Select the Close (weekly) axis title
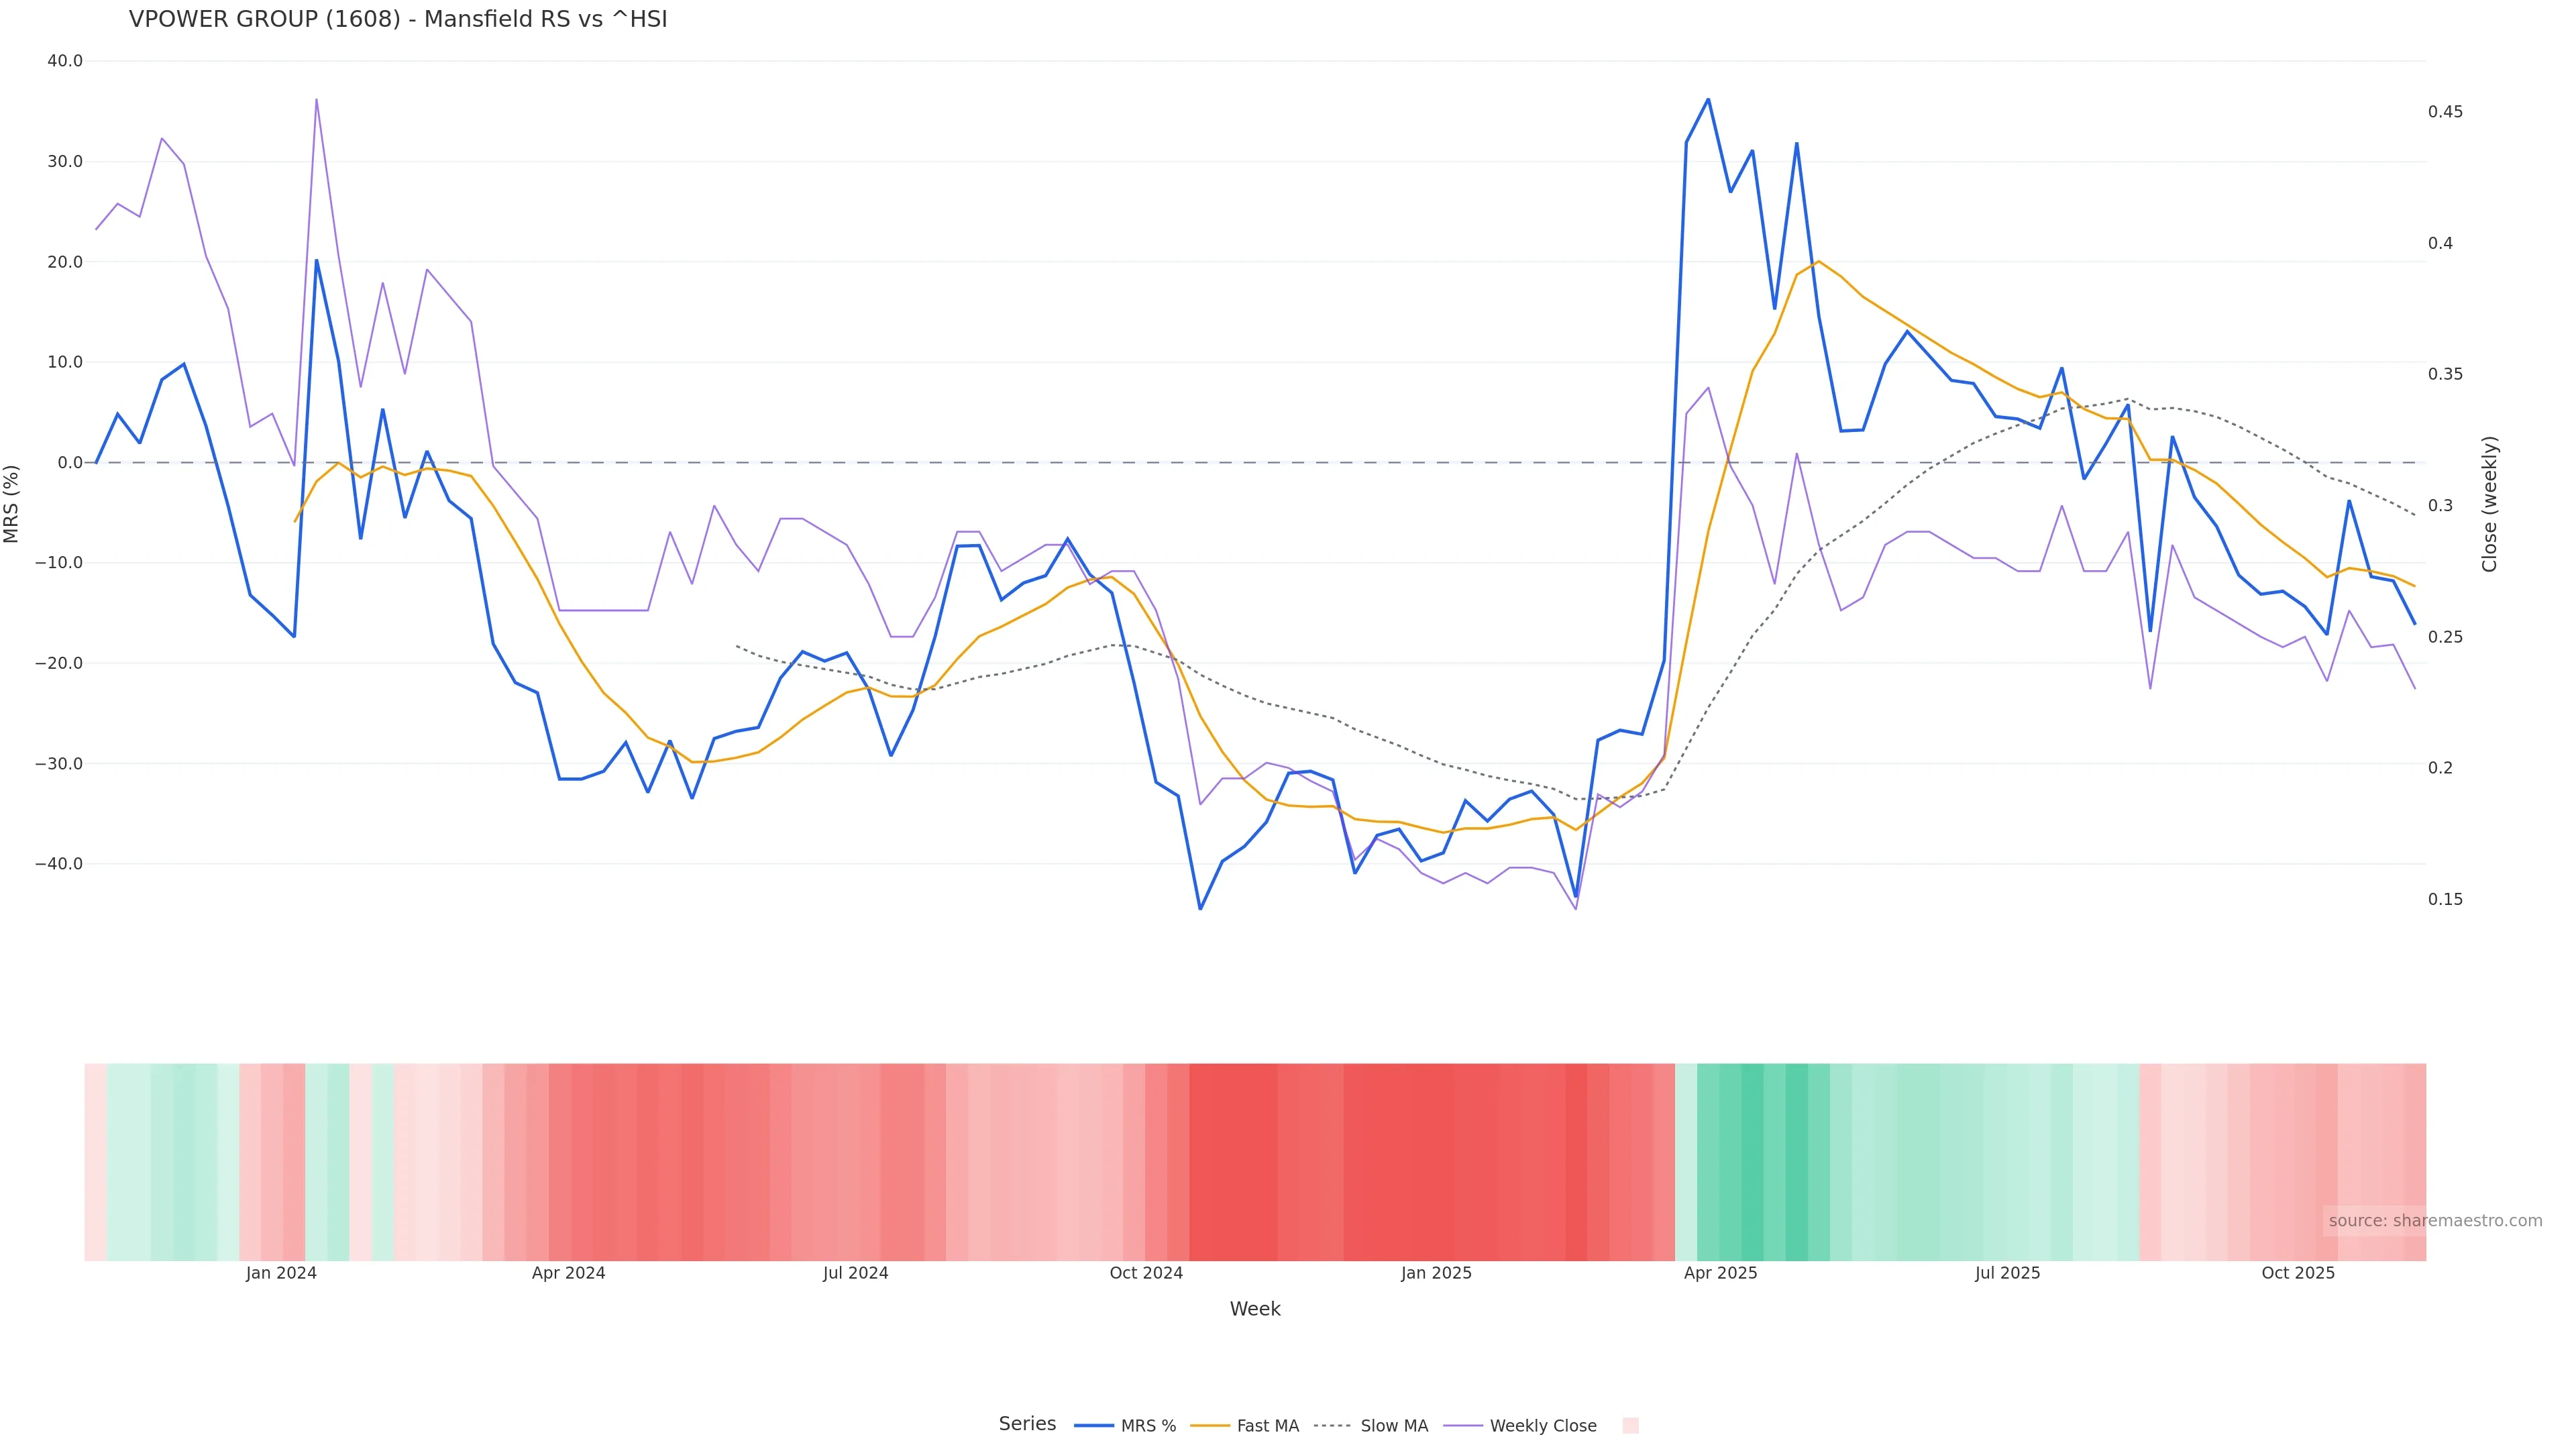 pos(2490,504)
